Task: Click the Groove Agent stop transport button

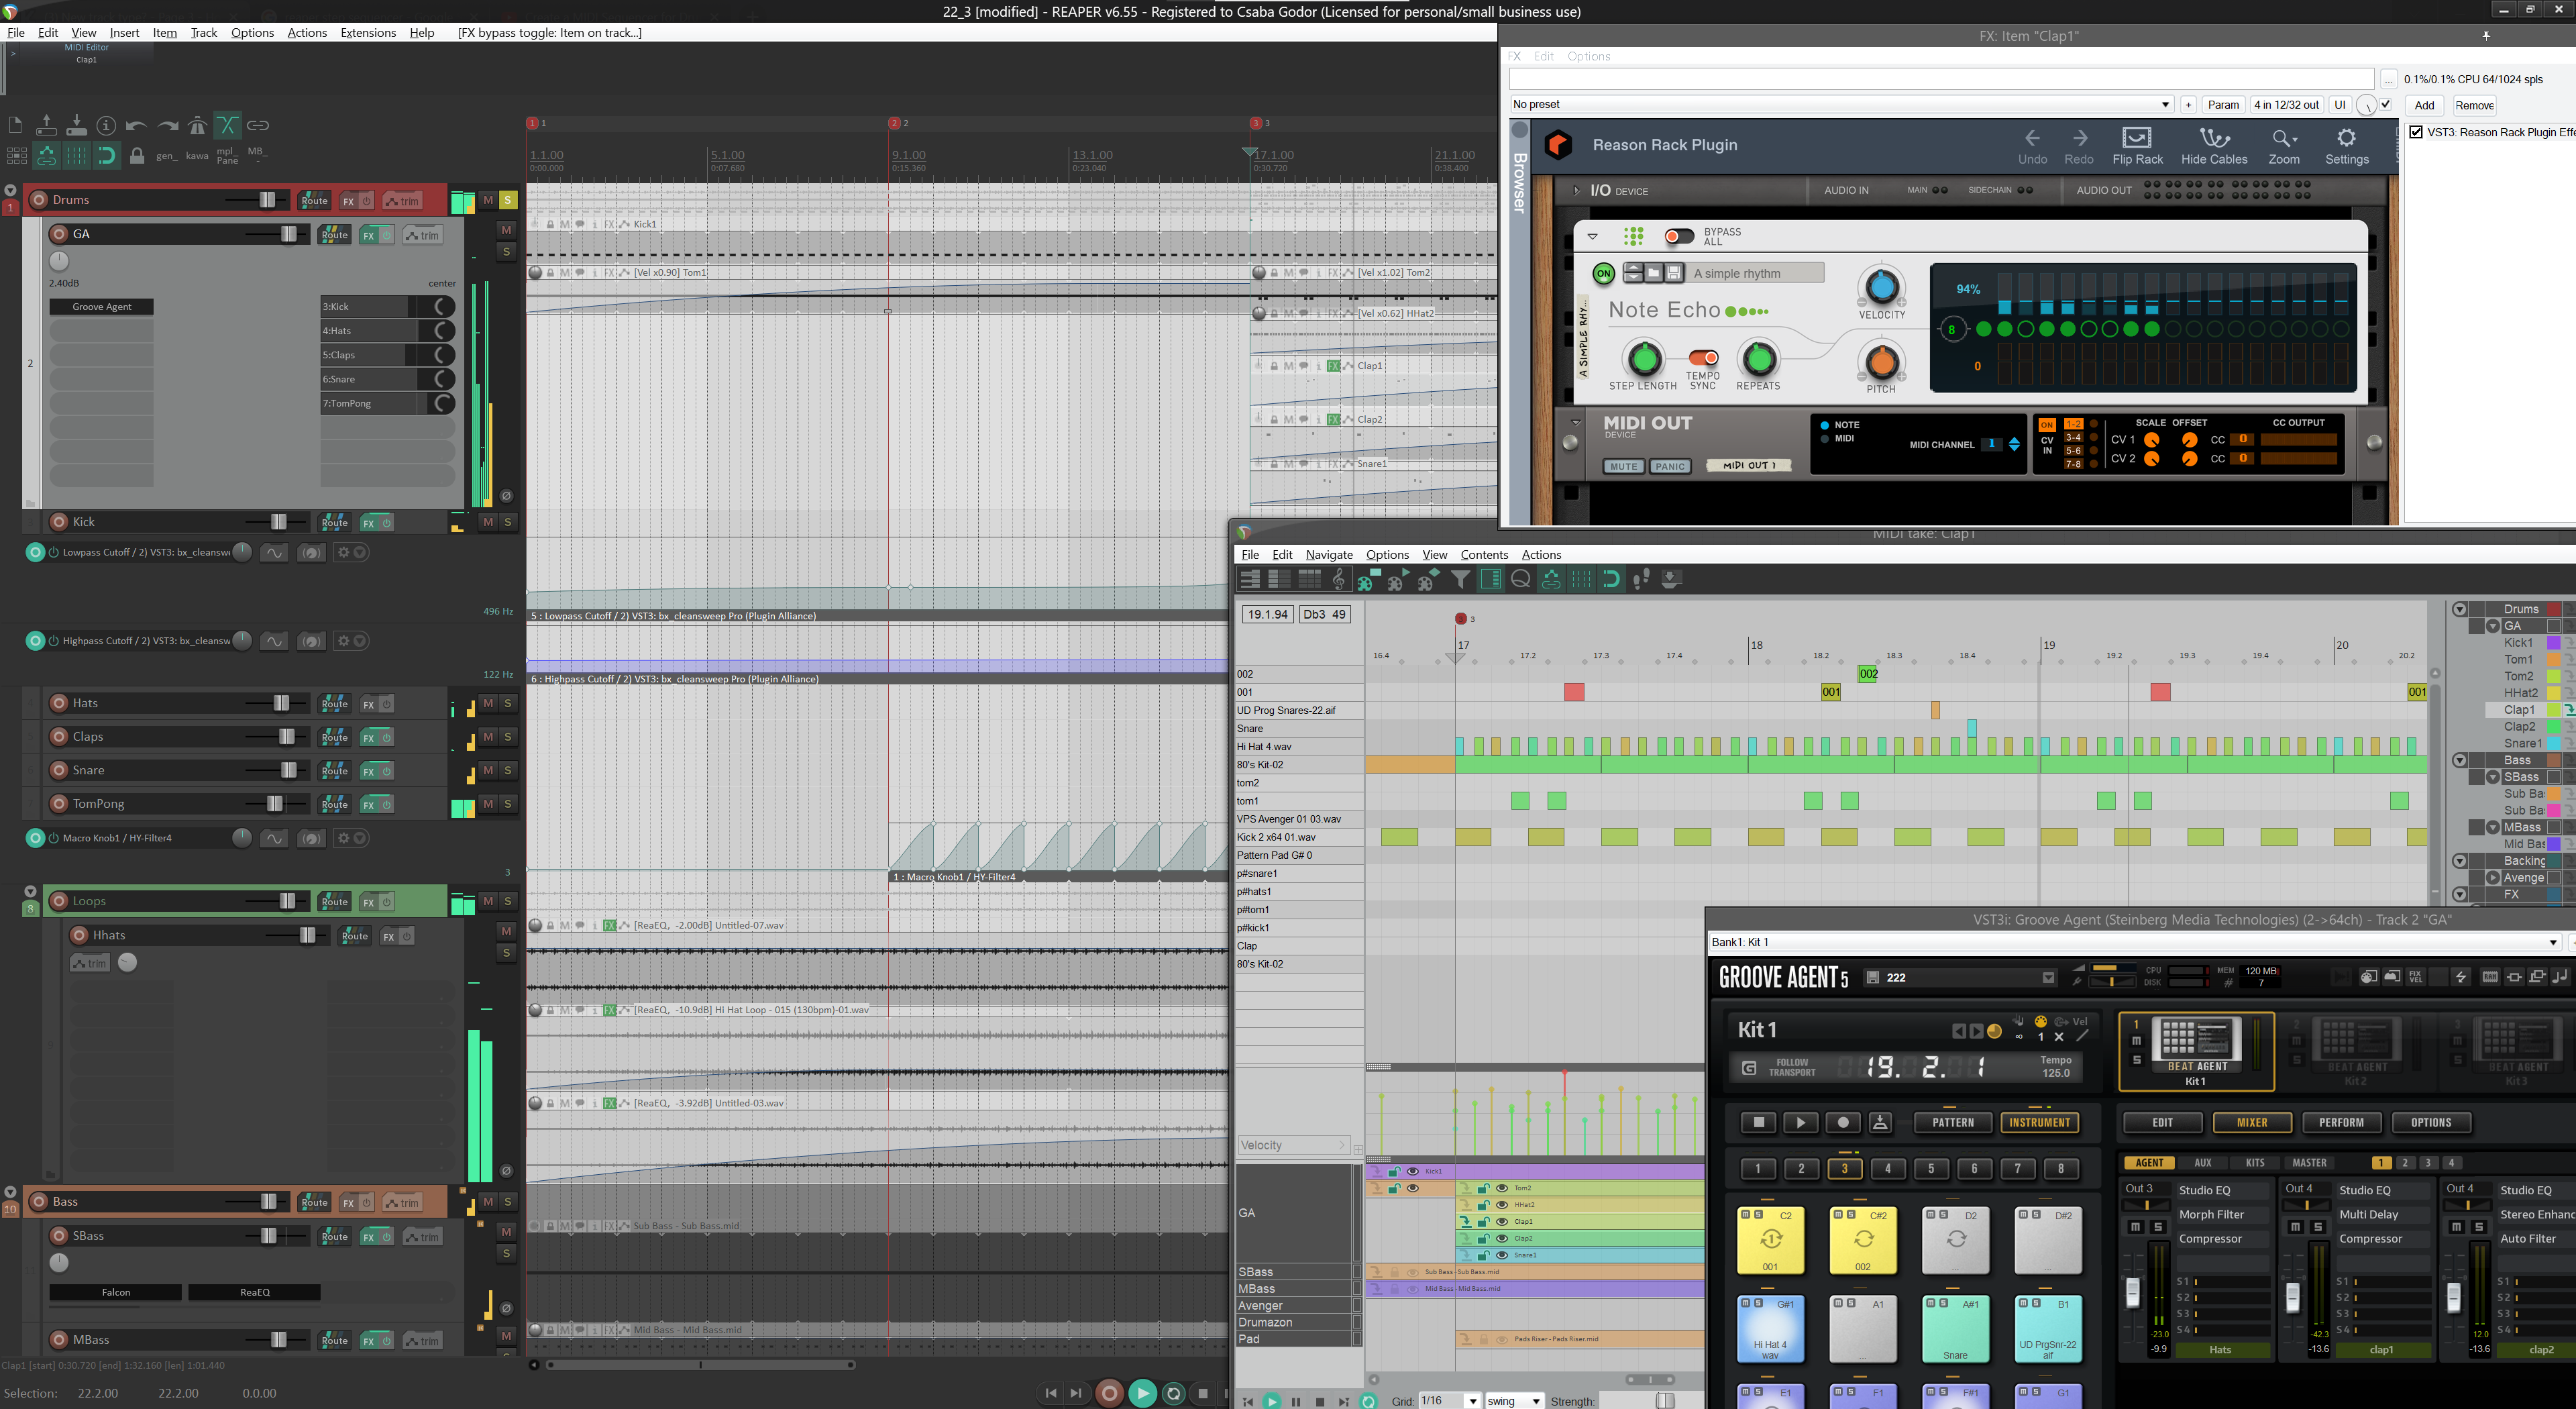Action: 1758,1123
